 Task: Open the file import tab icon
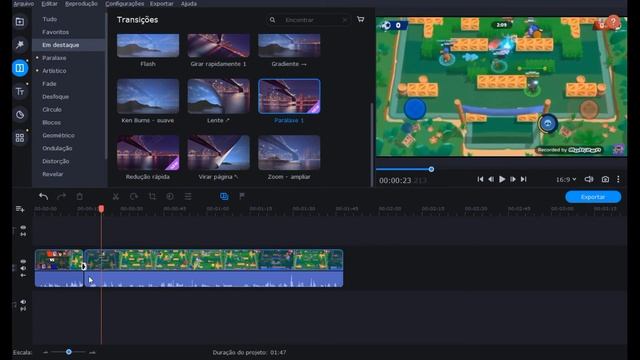(x=20, y=22)
